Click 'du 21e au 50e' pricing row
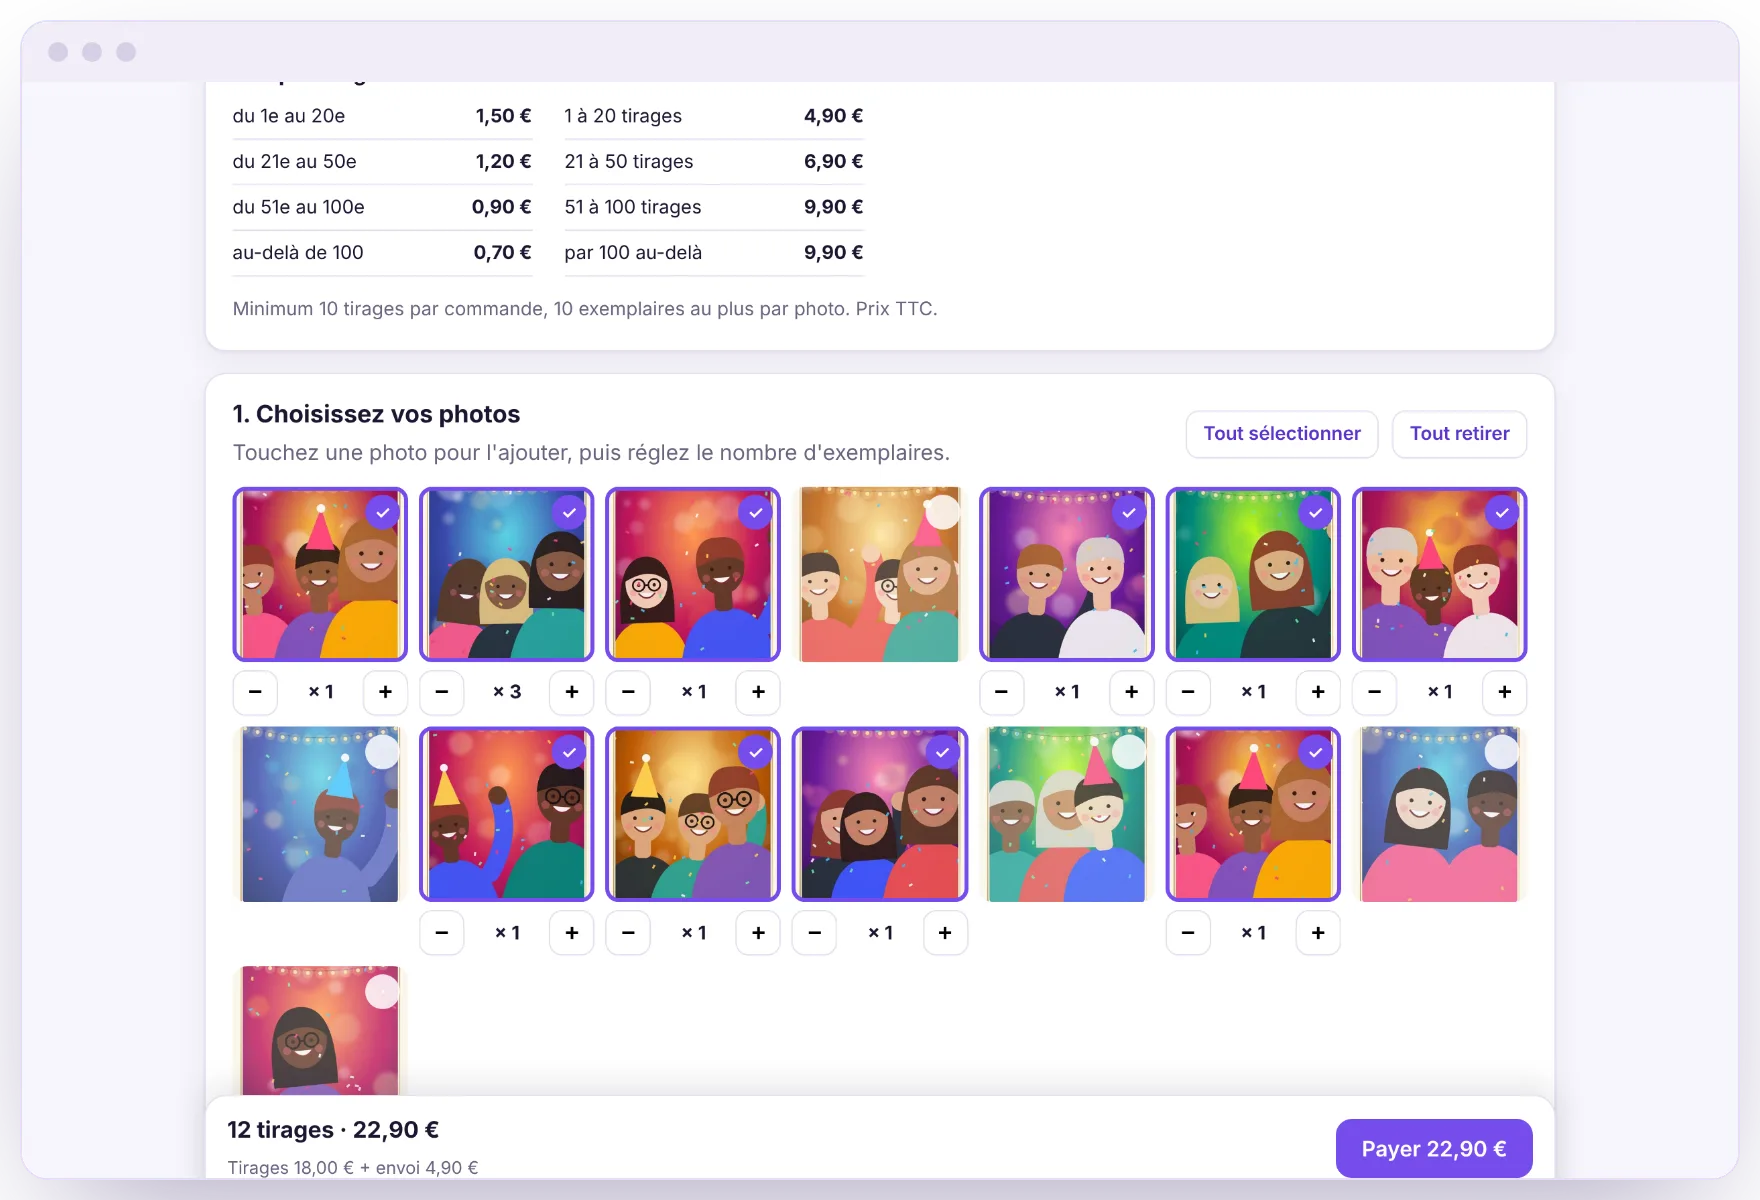Image resolution: width=1760 pixels, height=1200 pixels. point(382,161)
